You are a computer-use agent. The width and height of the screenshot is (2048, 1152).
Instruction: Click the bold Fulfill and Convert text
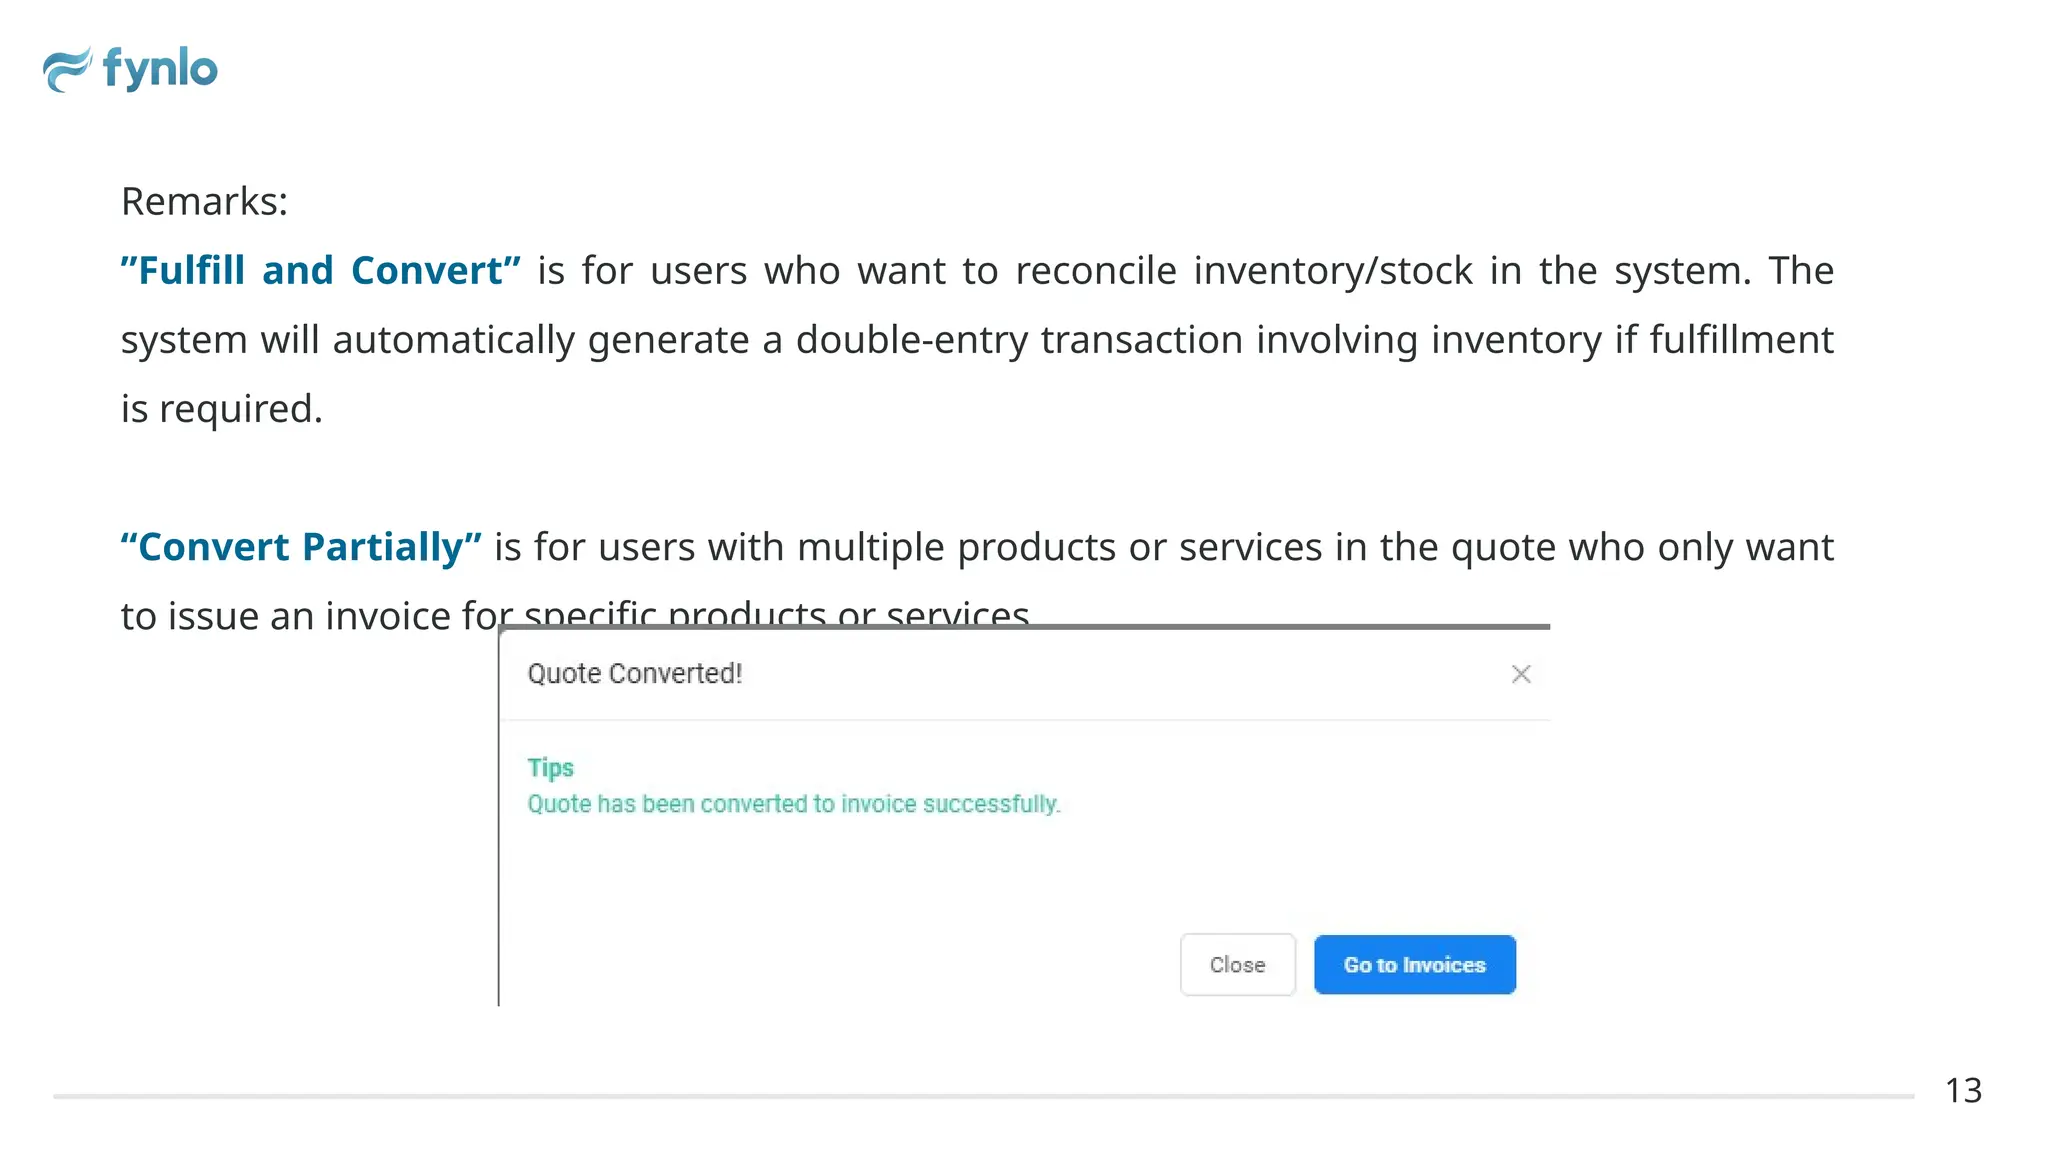(x=320, y=271)
